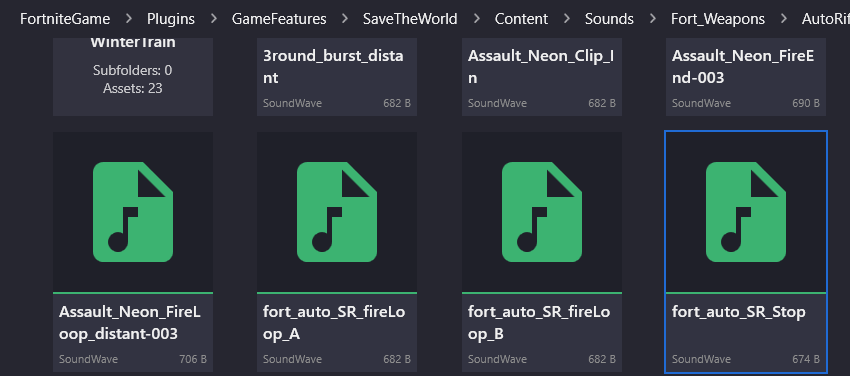The height and width of the screenshot is (376, 850).
Task: Click SoundWave type under Assault_Neon_Clip_In
Action: tap(497, 103)
